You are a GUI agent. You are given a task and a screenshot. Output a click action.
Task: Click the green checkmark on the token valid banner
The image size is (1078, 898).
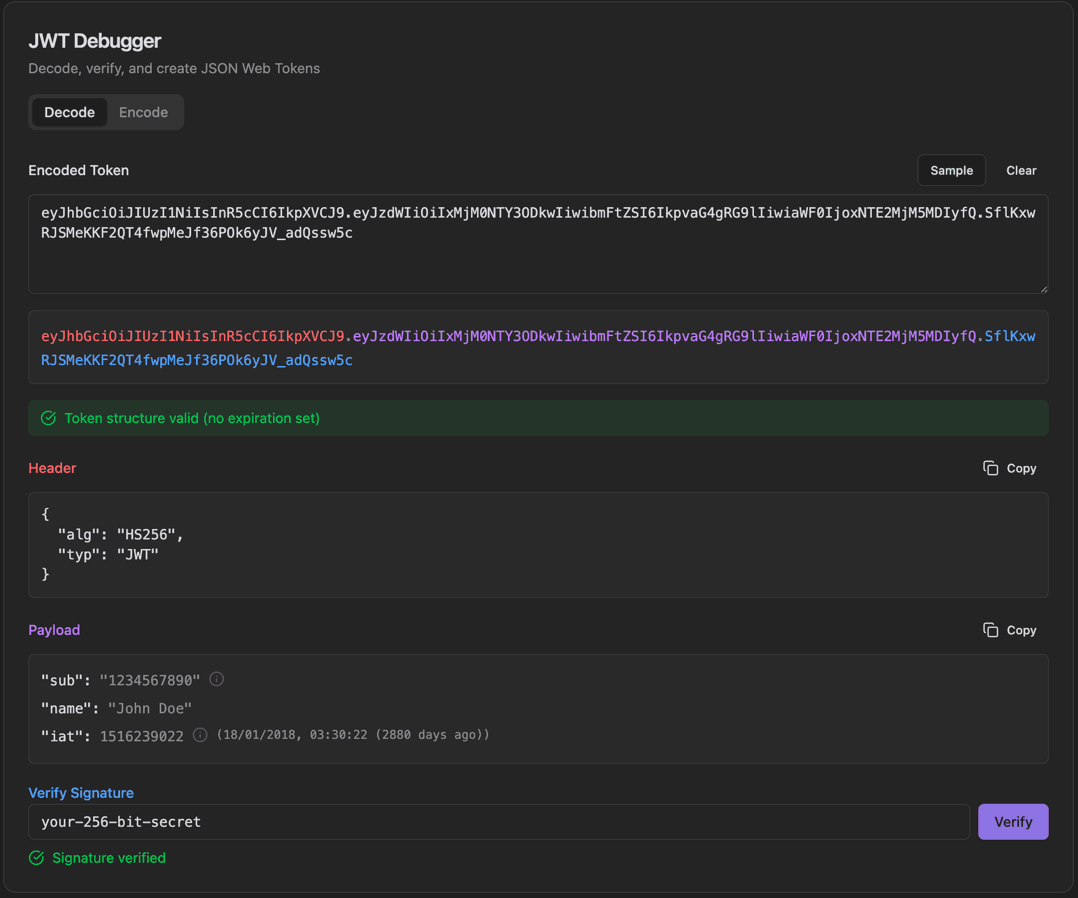click(x=48, y=418)
